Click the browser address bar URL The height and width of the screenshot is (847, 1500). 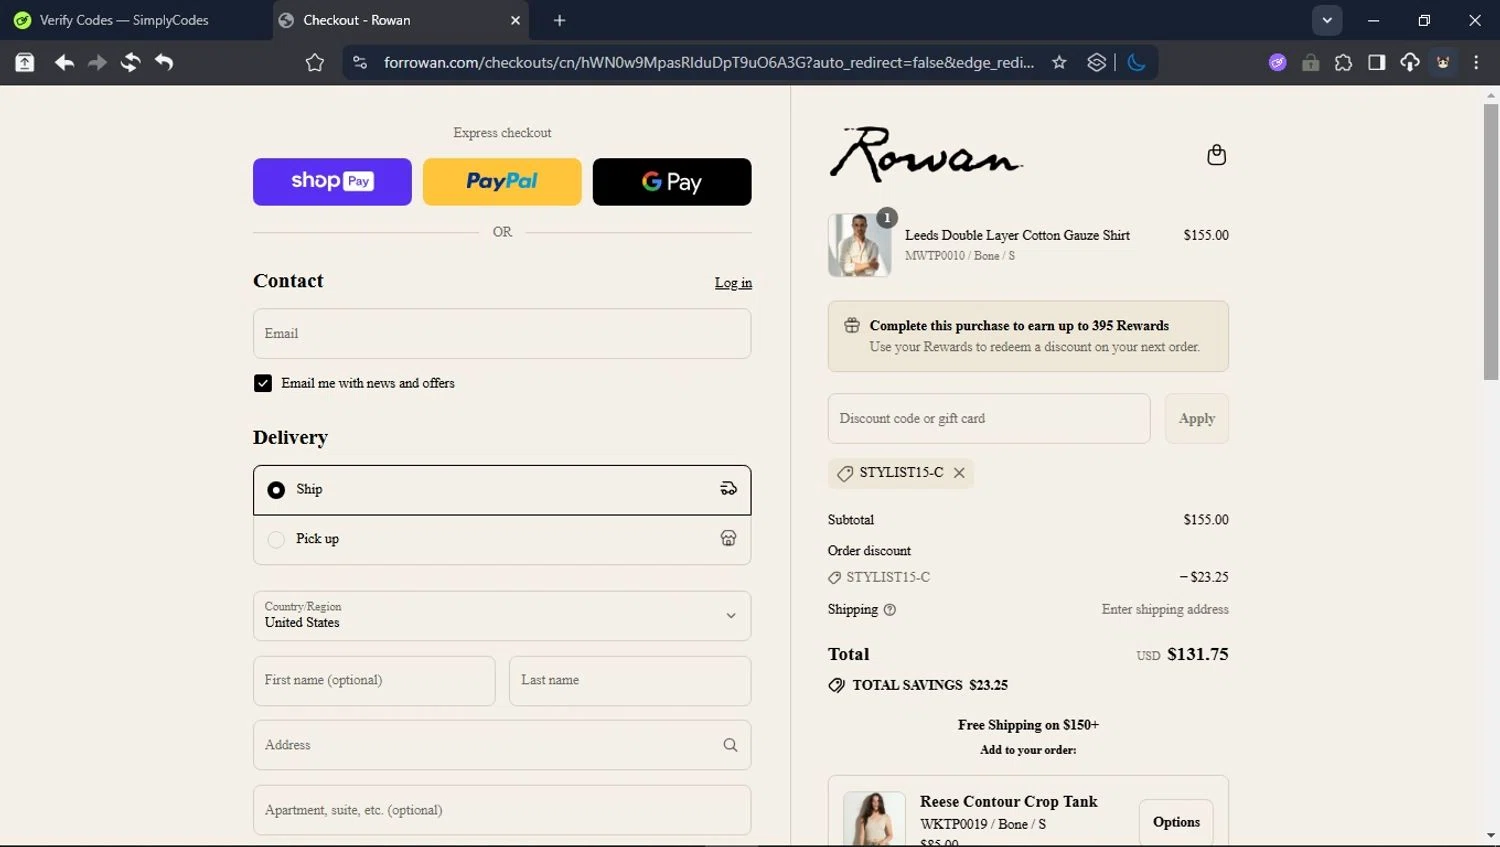[x=709, y=63]
